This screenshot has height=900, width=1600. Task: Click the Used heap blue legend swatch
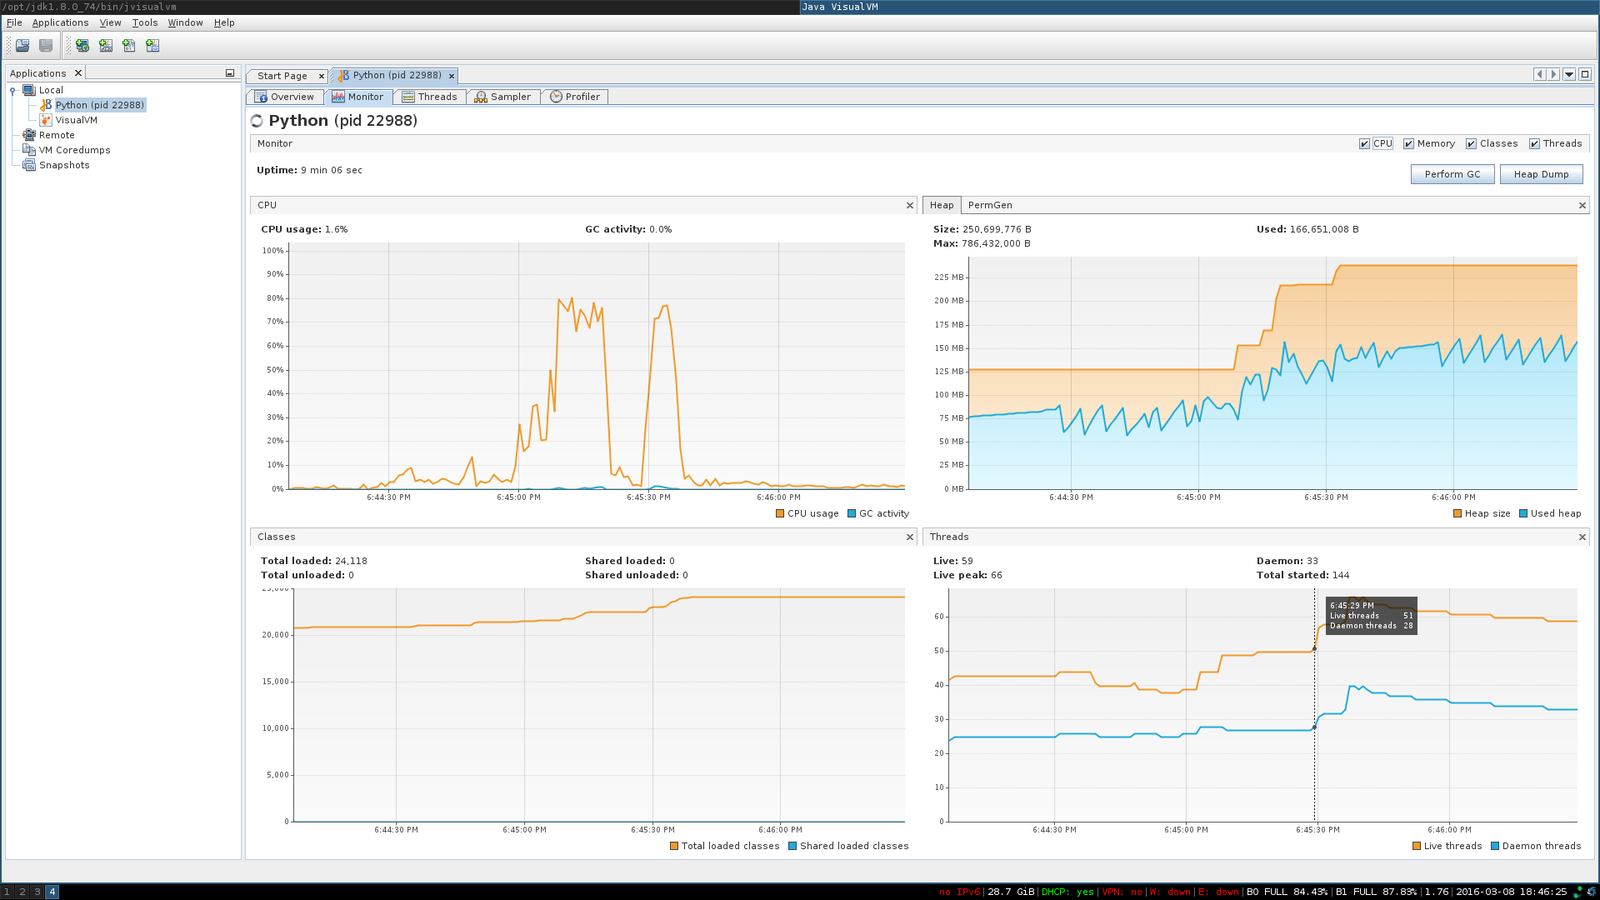pos(1523,514)
